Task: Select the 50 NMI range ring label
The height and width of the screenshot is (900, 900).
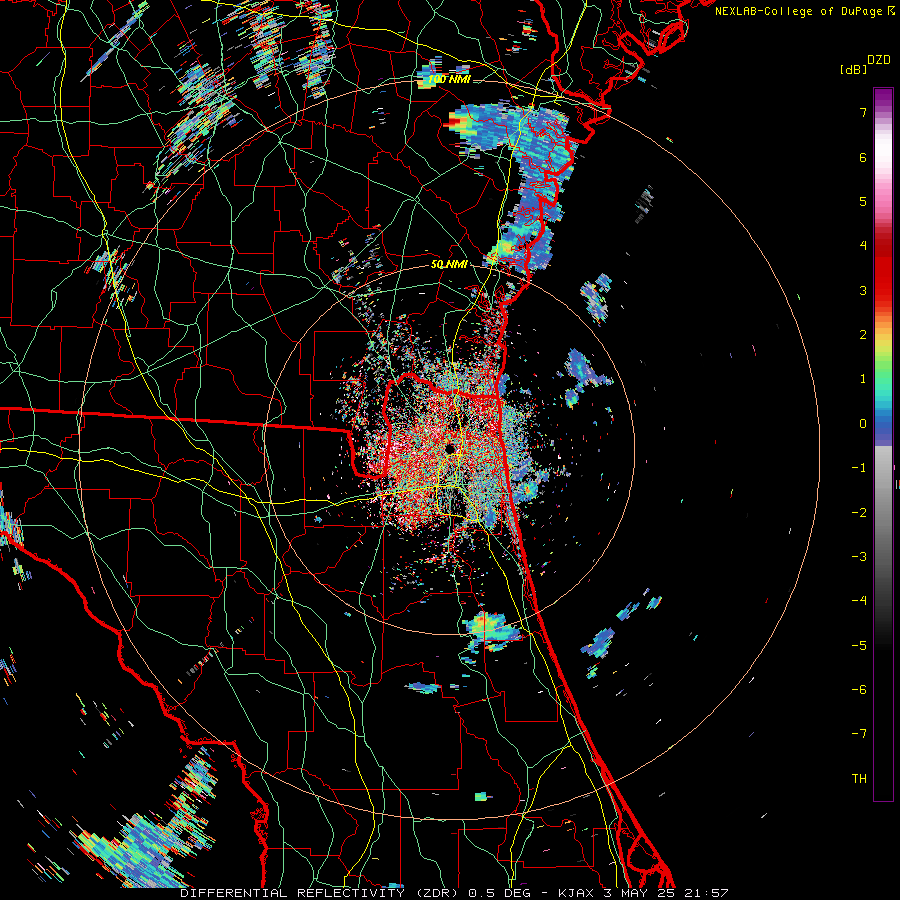Action: coord(449,264)
